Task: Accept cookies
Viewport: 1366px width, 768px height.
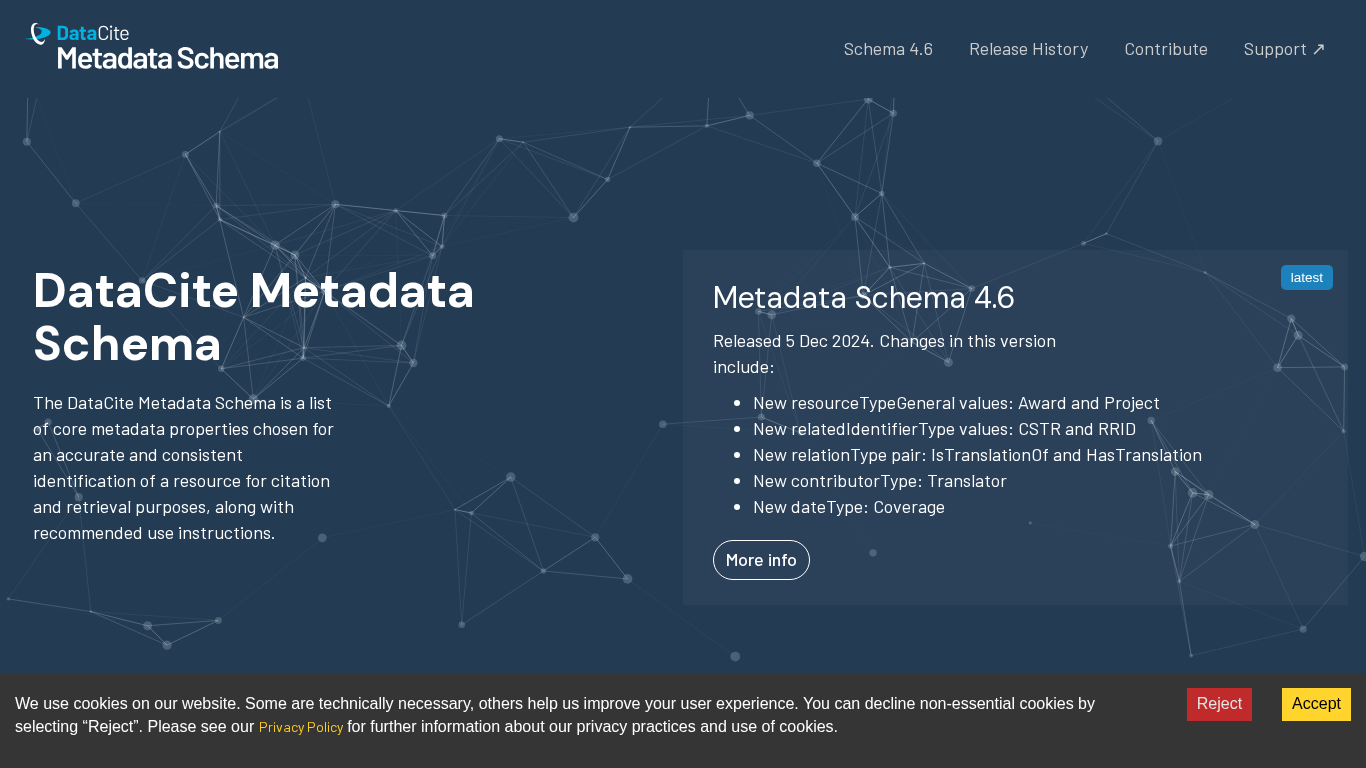Action: click(x=1316, y=704)
